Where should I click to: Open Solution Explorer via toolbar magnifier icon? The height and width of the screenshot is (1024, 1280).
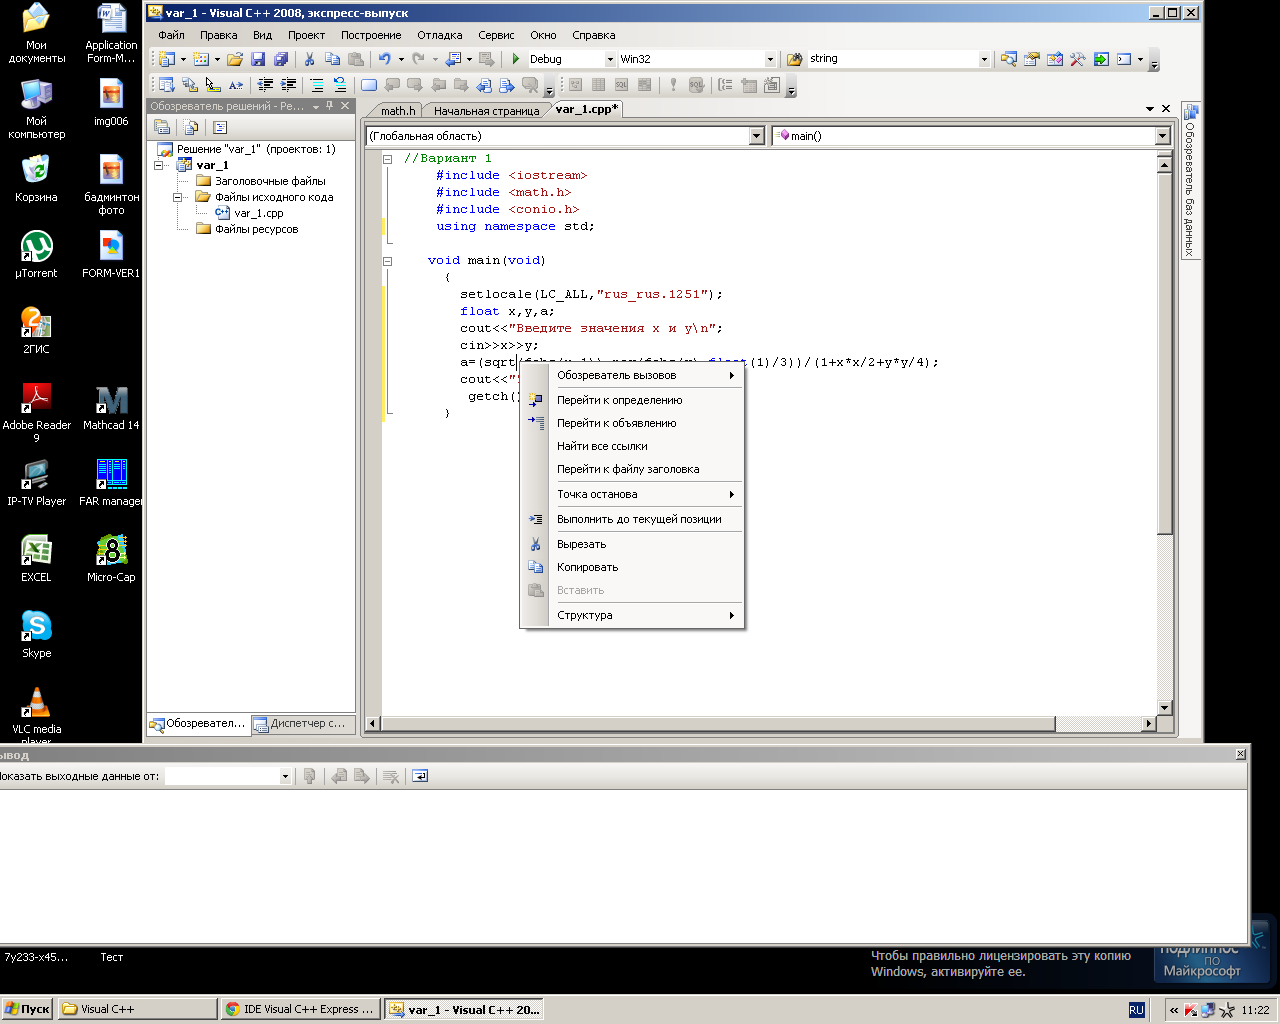[x=1009, y=59]
